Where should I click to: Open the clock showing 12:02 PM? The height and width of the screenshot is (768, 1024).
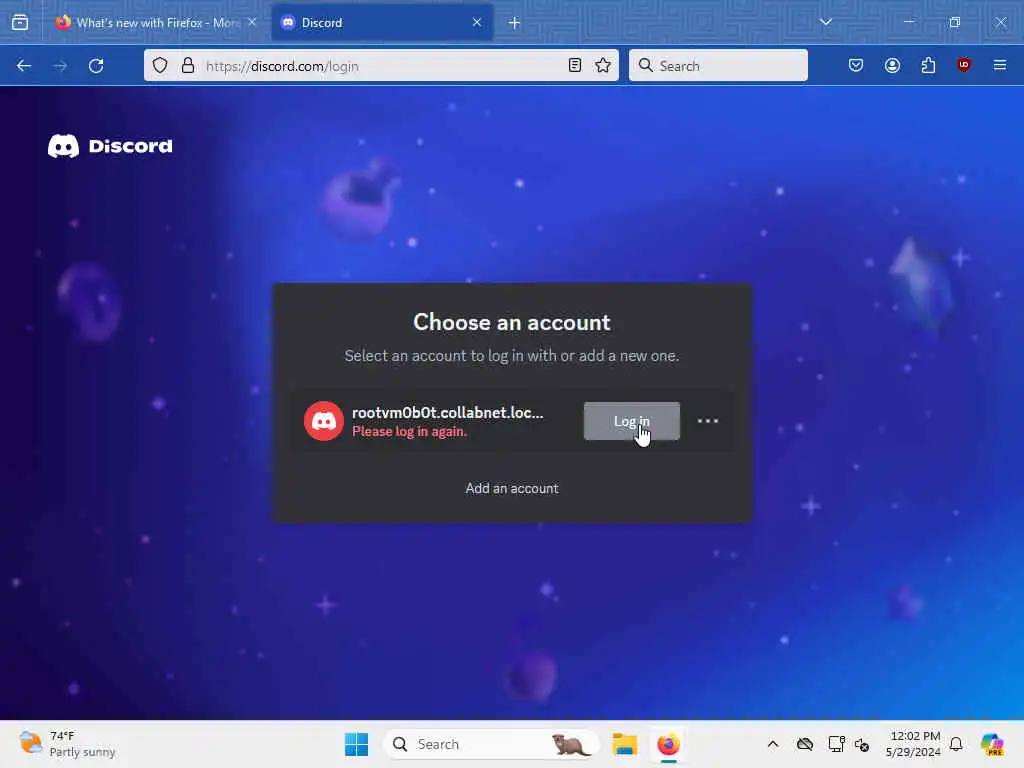click(x=913, y=744)
